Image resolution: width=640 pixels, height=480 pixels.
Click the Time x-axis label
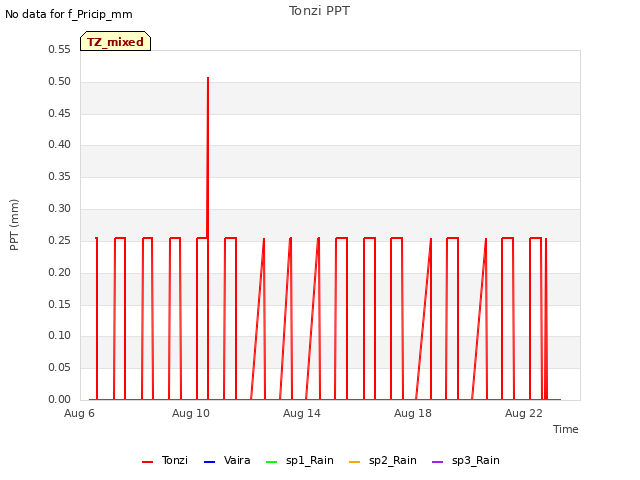point(565,429)
